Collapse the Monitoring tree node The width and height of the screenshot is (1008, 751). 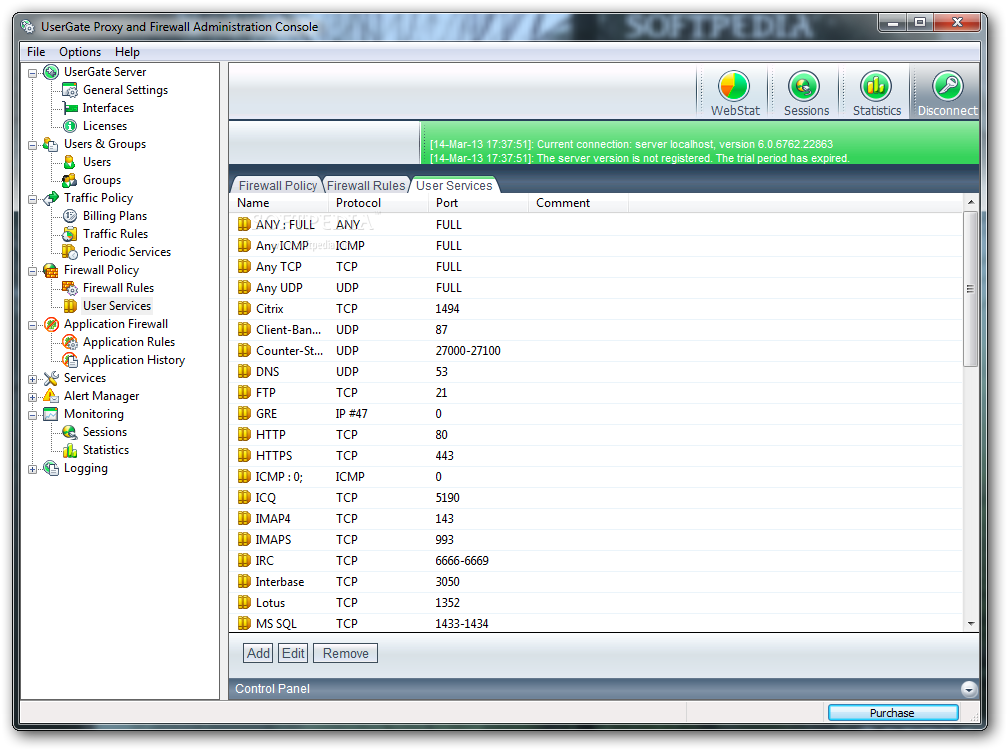tap(32, 415)
